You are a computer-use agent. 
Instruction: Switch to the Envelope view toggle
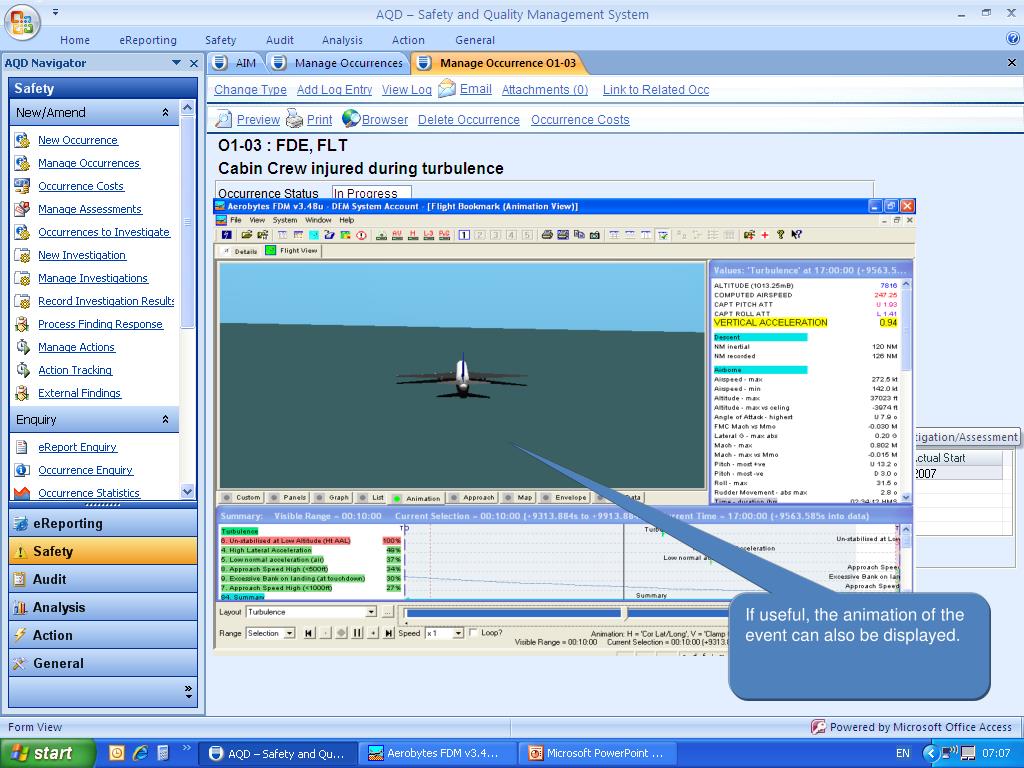click(565, 498)
